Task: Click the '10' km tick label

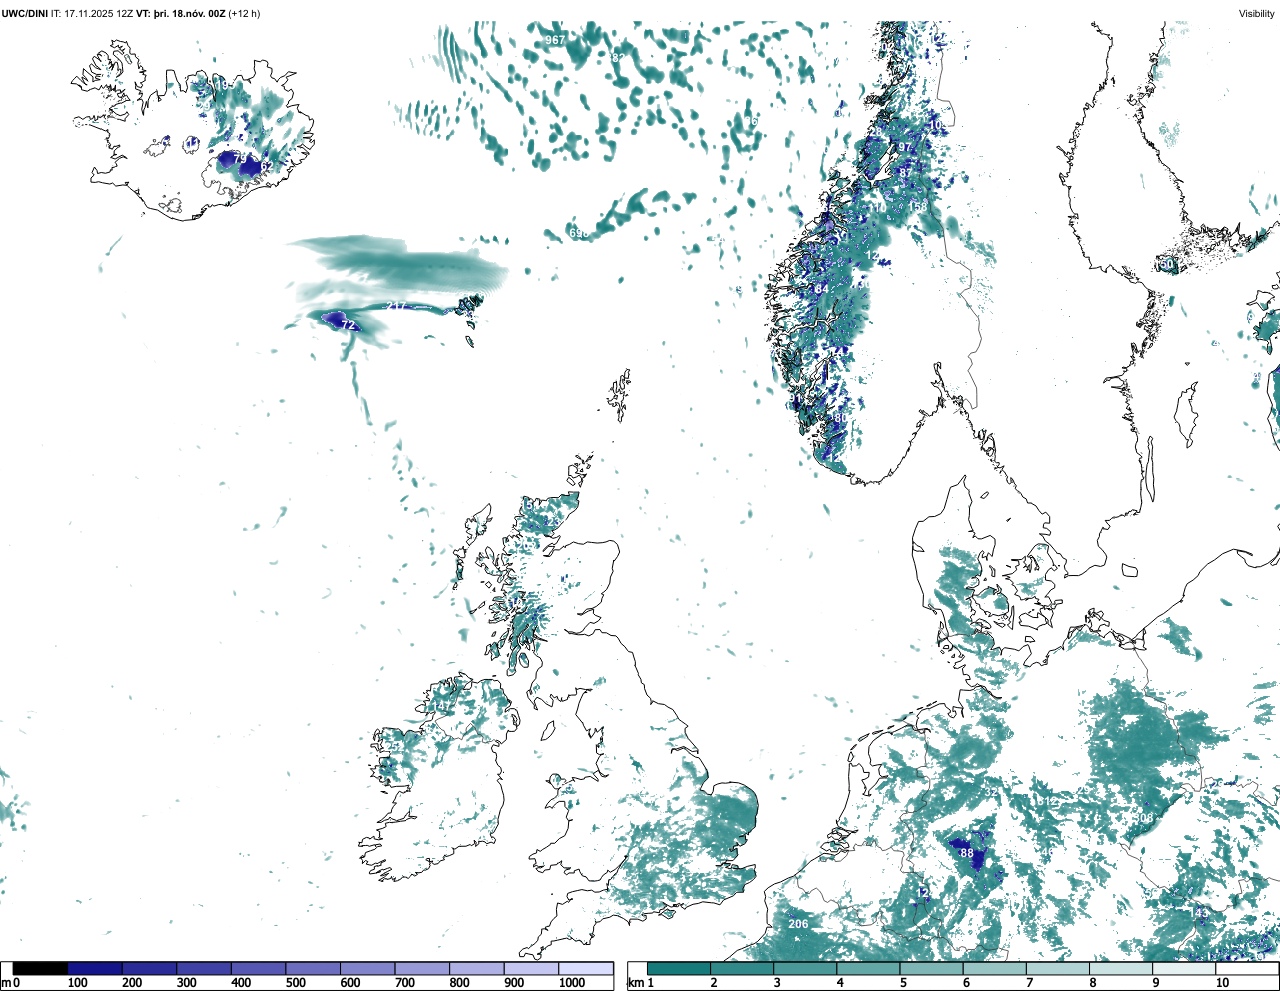Action: click(x=1222, y=983)
